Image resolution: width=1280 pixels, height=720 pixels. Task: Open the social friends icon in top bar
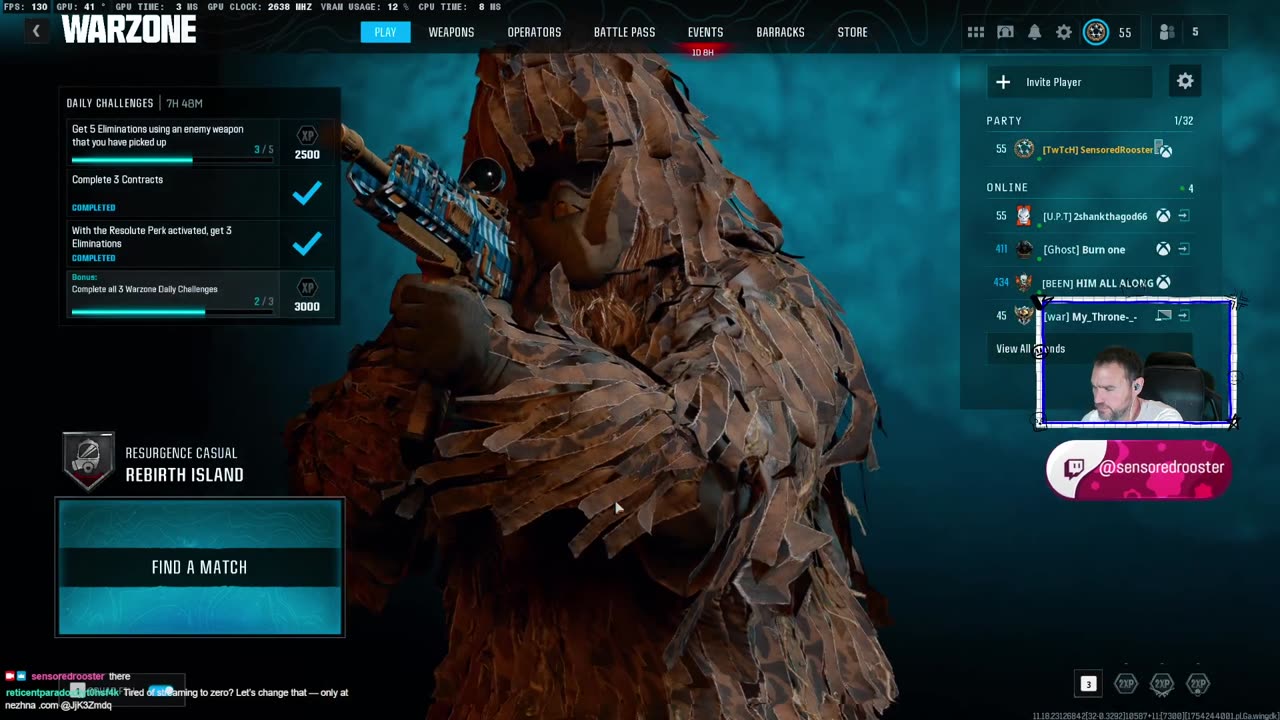(1166, 32)
